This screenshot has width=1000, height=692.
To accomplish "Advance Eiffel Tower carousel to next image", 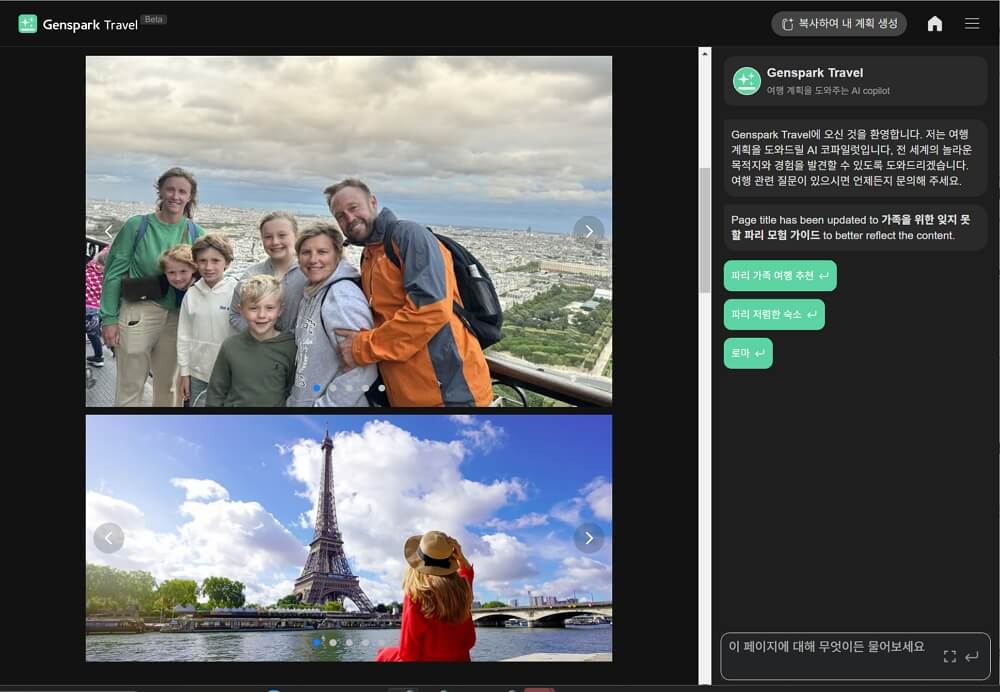I will coord(589,538).
